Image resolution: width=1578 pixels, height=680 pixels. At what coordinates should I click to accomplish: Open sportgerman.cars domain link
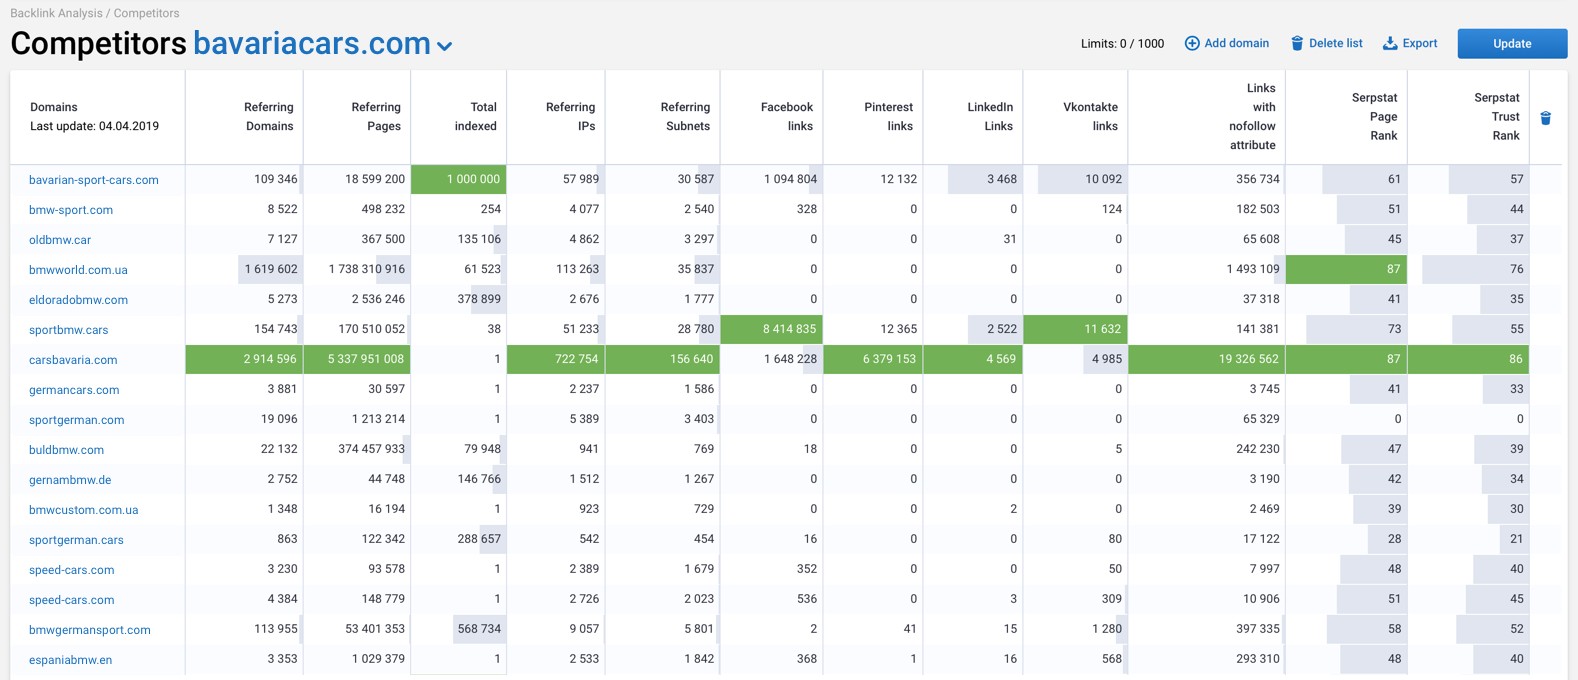point(76,540)
